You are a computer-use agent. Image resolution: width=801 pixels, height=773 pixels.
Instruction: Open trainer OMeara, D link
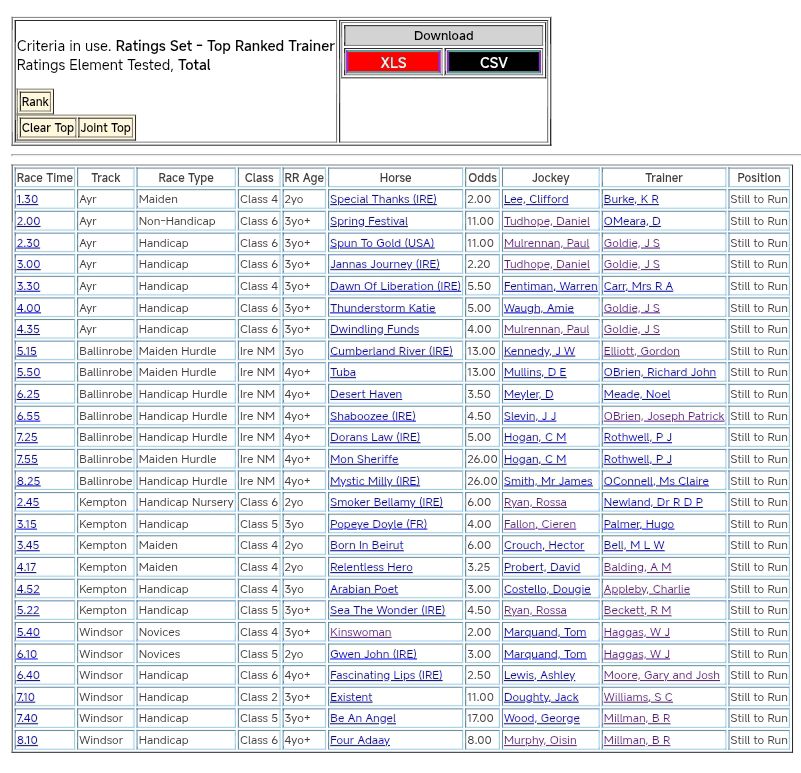coord(632,221)
